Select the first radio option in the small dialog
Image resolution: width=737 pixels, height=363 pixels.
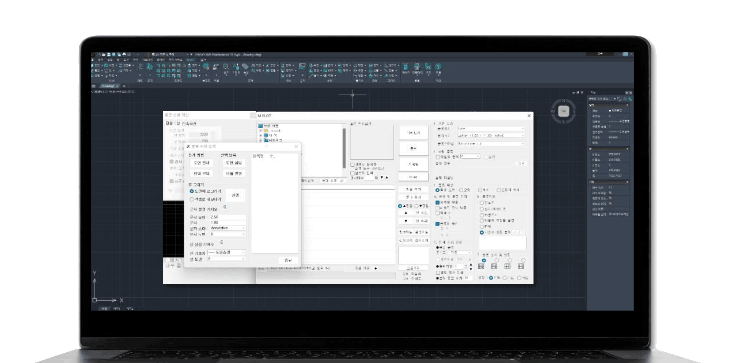point(192,191)
